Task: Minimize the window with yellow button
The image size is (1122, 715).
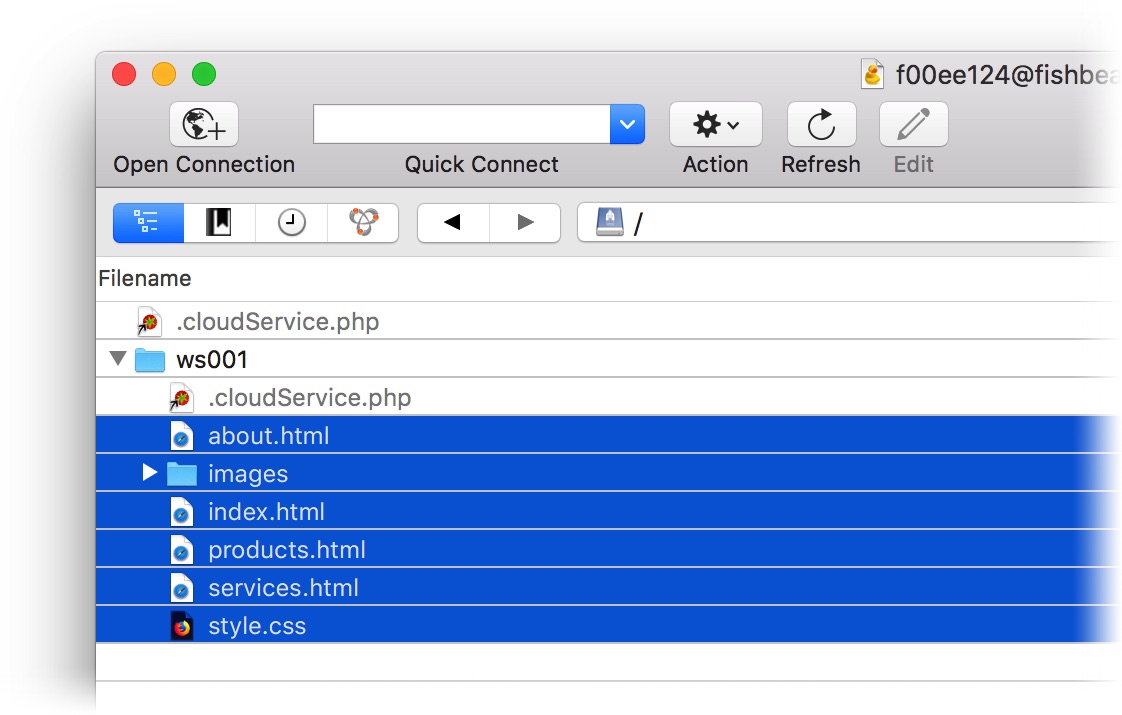Action: (164, 74)
